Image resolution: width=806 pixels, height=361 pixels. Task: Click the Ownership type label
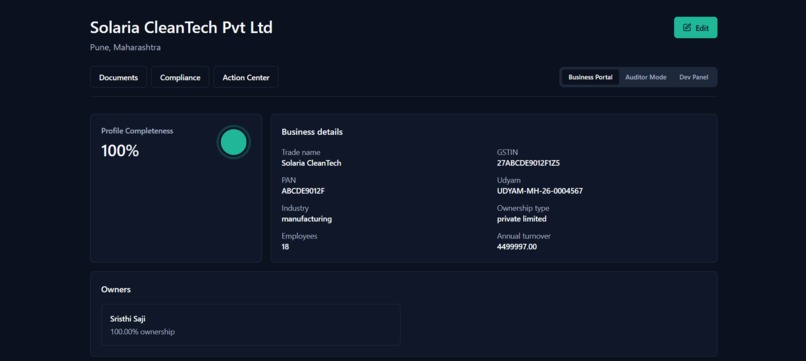[523, 208]
